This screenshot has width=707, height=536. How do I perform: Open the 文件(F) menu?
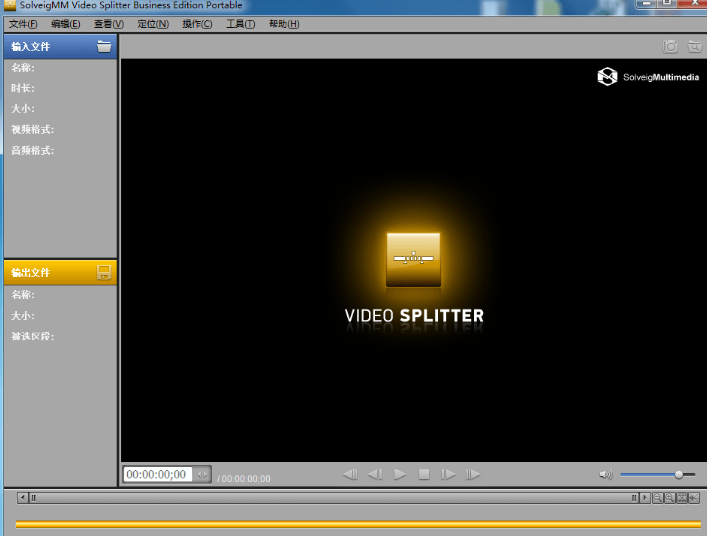(x=23, y=24)
